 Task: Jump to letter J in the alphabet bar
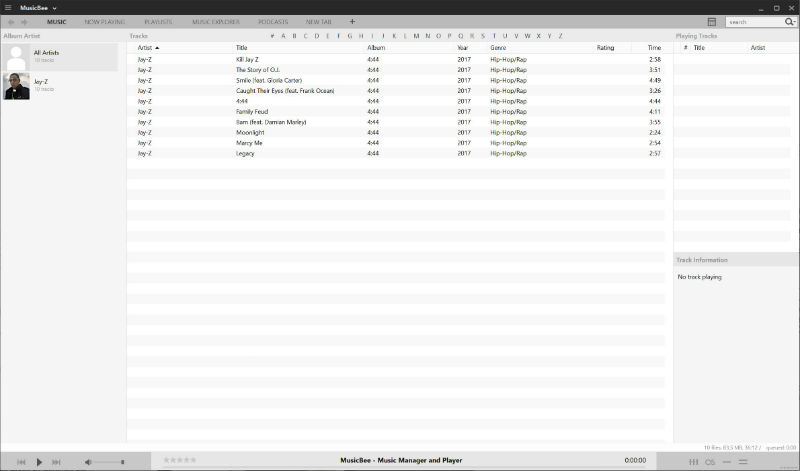tap(383, 36)
